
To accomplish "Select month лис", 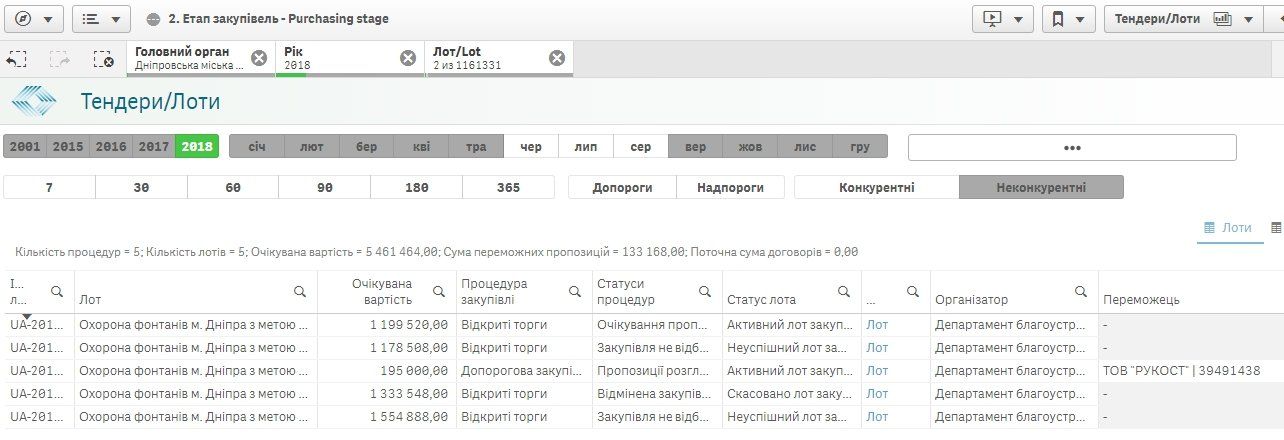I will tap(805, 146).
